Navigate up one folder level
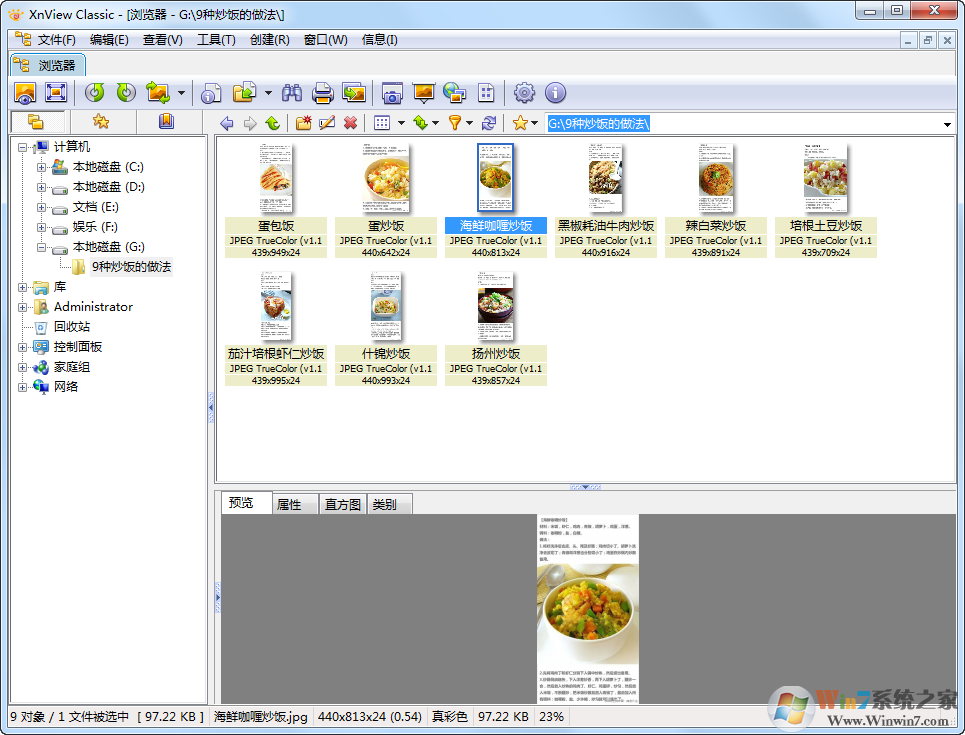 (272, 122)
